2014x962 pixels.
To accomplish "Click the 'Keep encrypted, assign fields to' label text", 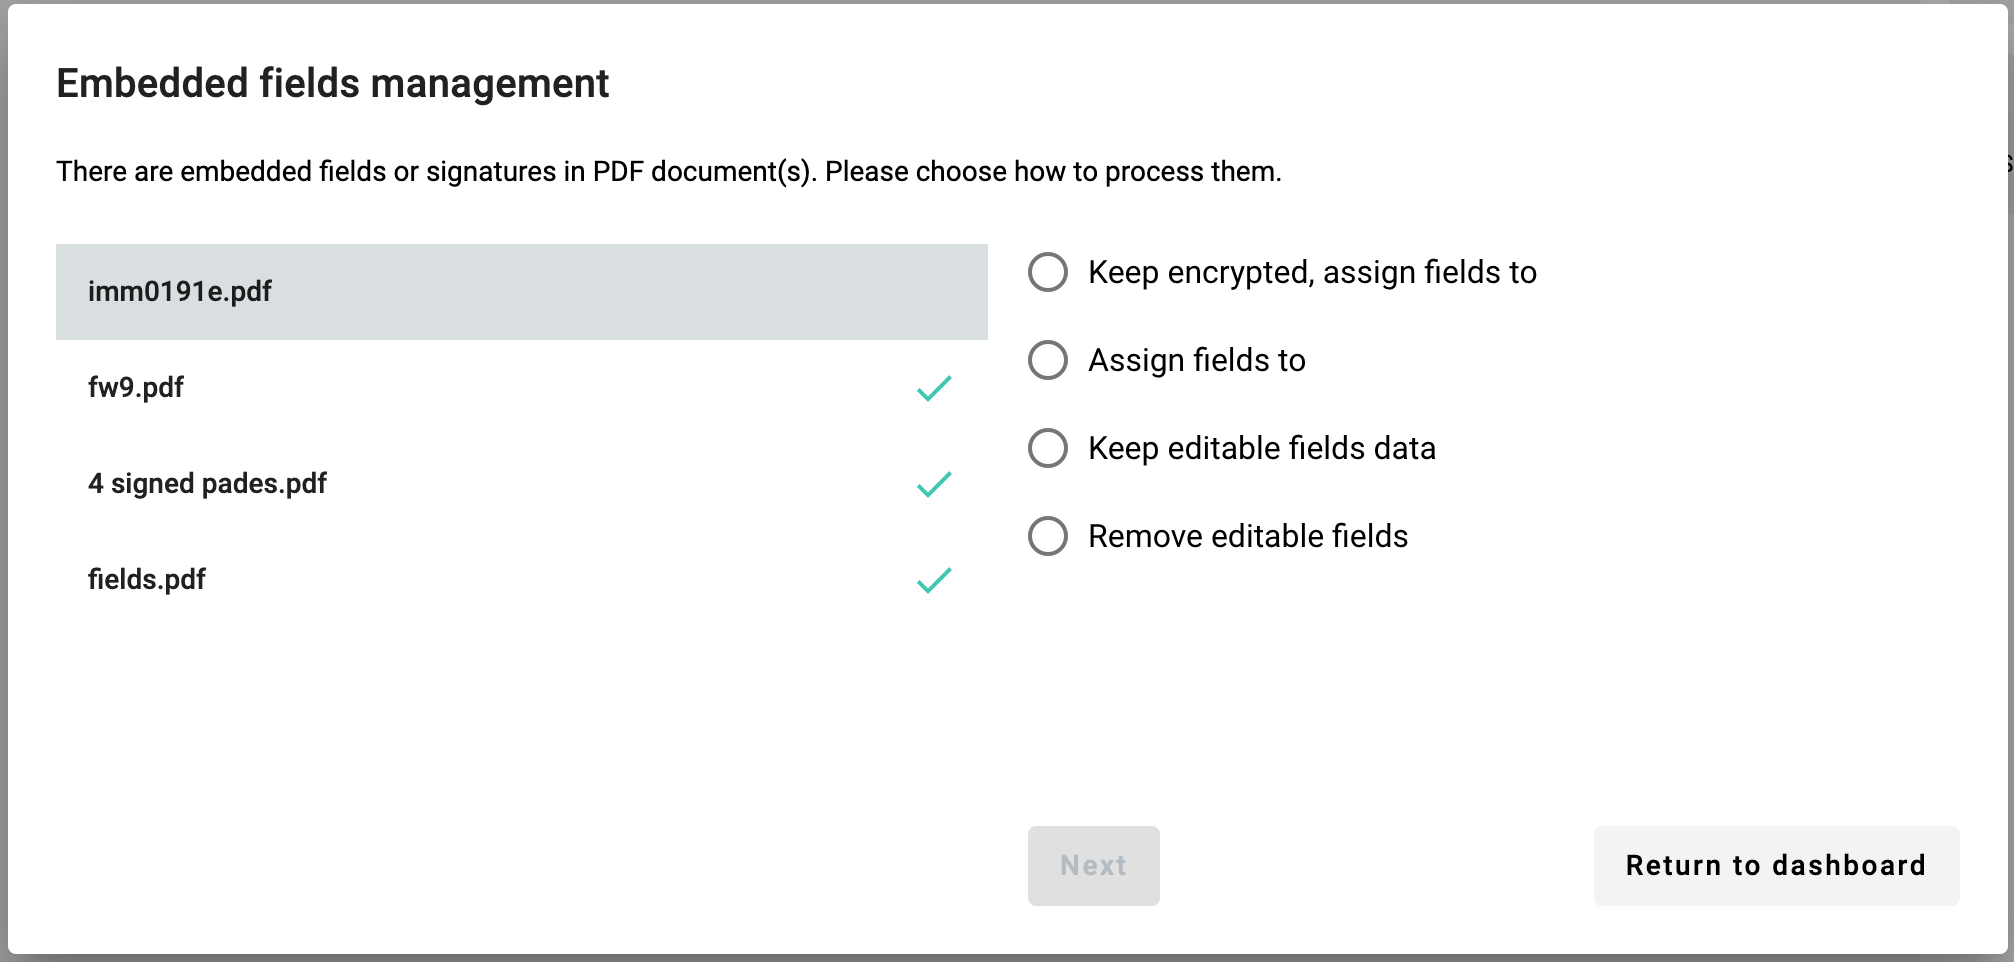I will [x=1312, y=272].
